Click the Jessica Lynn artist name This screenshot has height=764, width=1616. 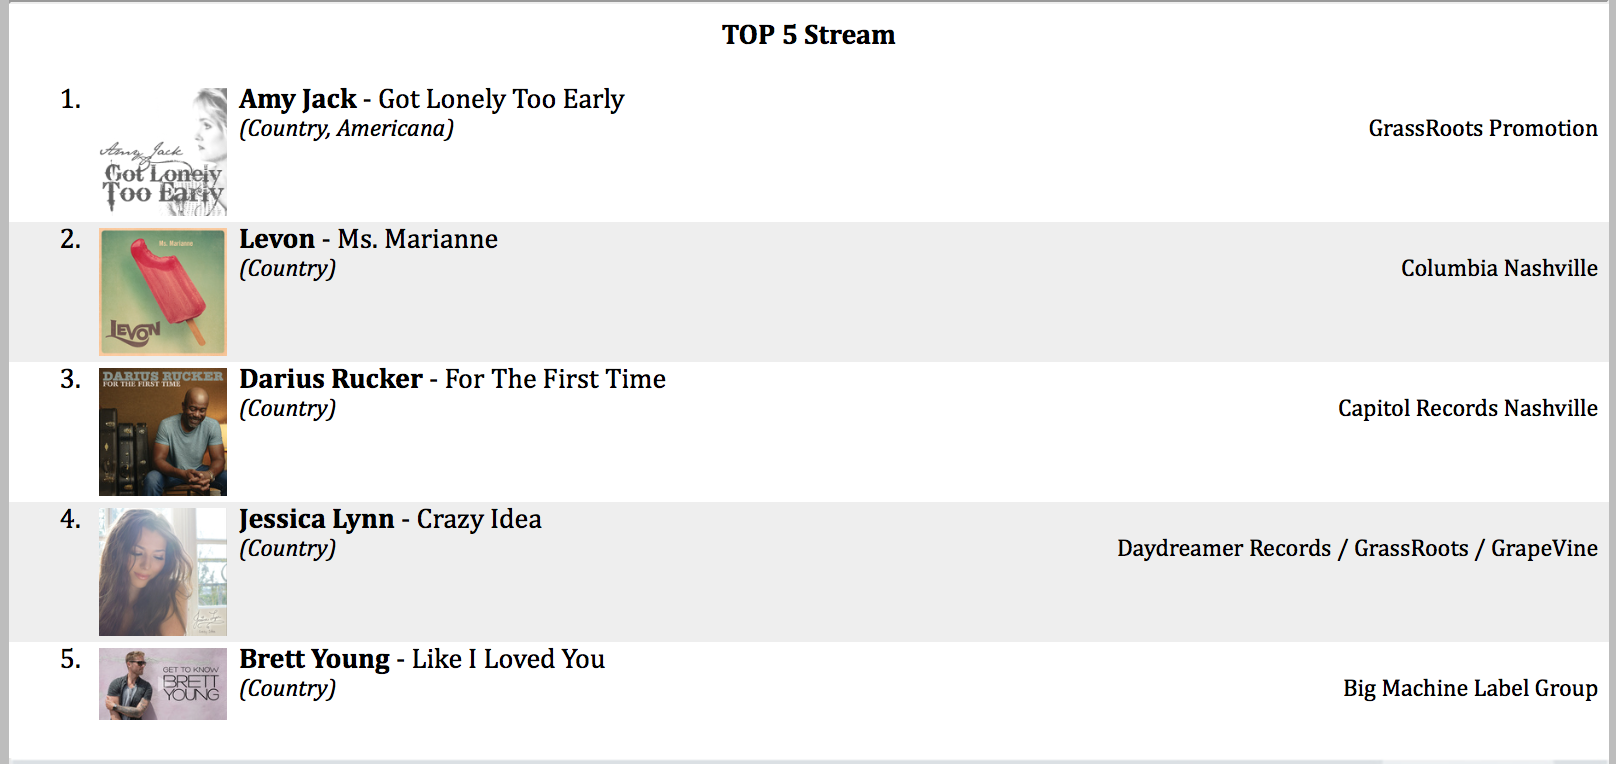pos(317,519)
